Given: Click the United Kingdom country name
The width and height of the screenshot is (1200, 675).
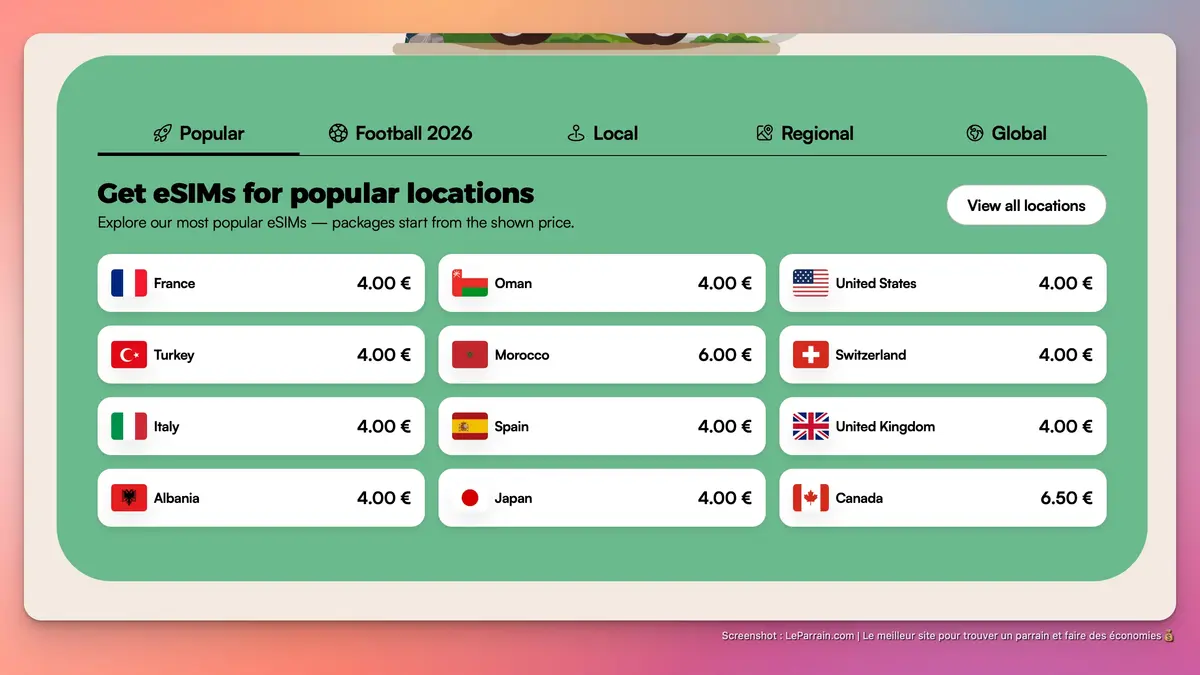Looking at the screenshot, I should point(885,426).
